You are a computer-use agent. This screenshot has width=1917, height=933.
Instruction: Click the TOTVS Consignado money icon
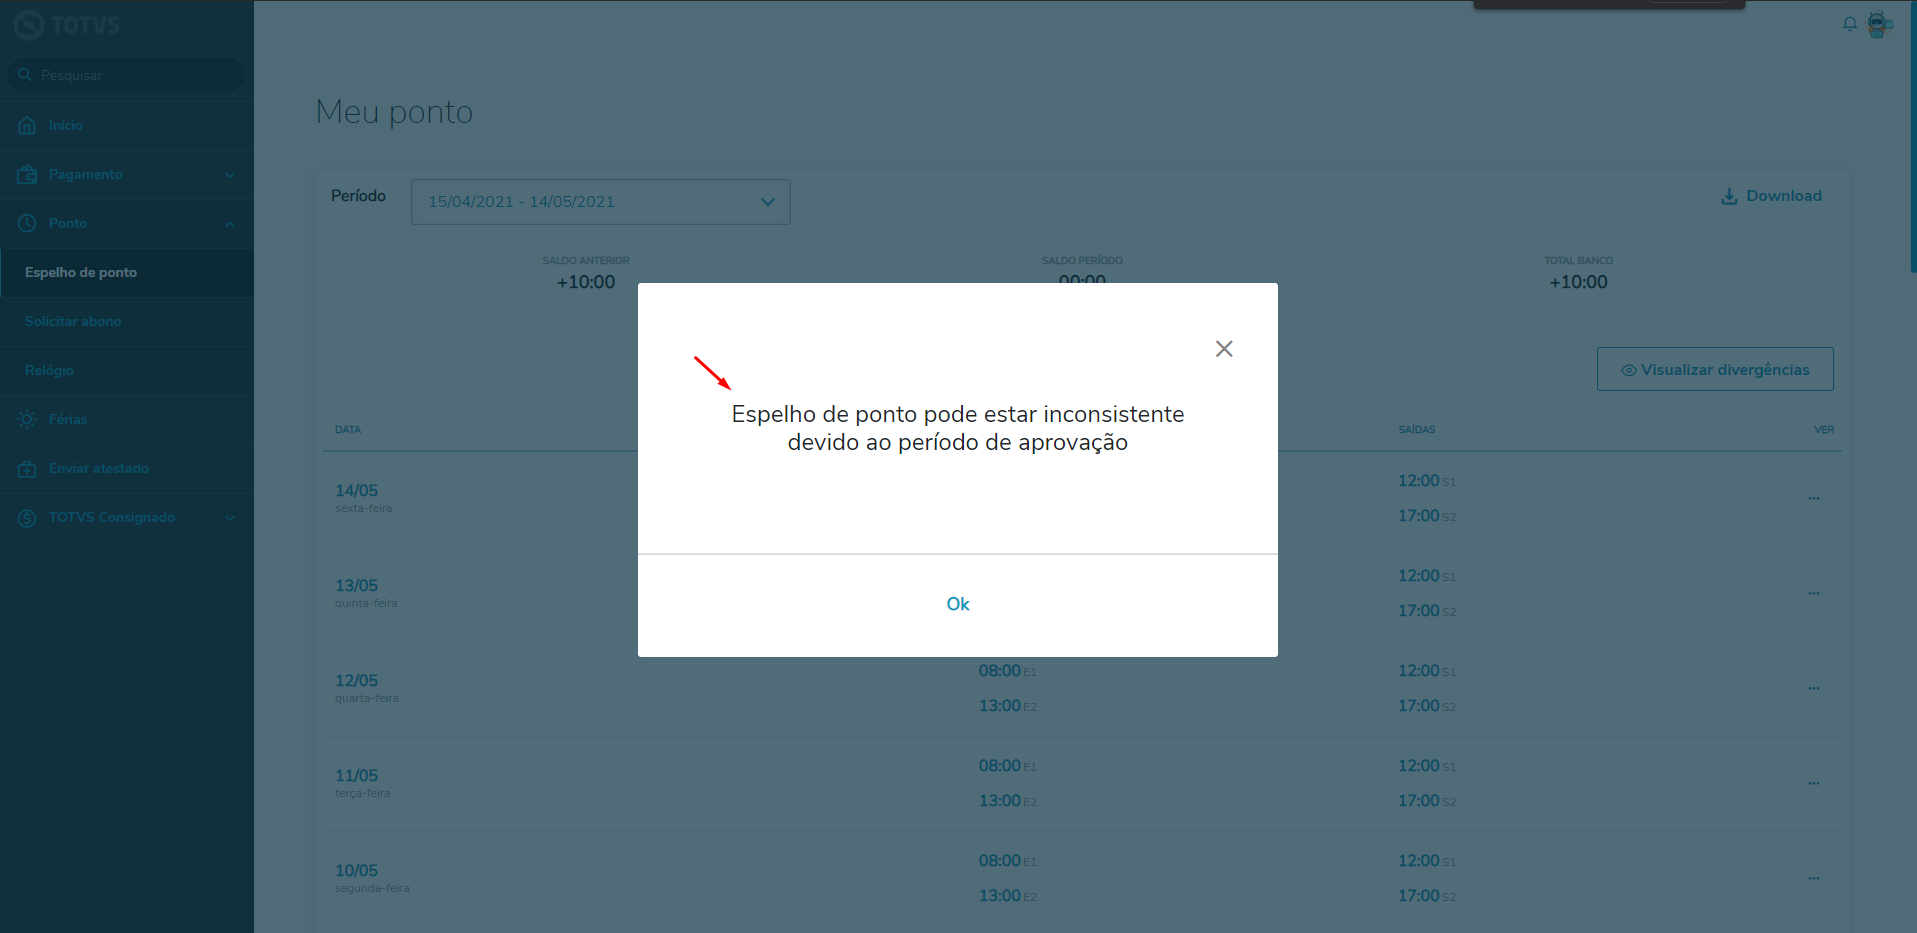coord(27,518)
